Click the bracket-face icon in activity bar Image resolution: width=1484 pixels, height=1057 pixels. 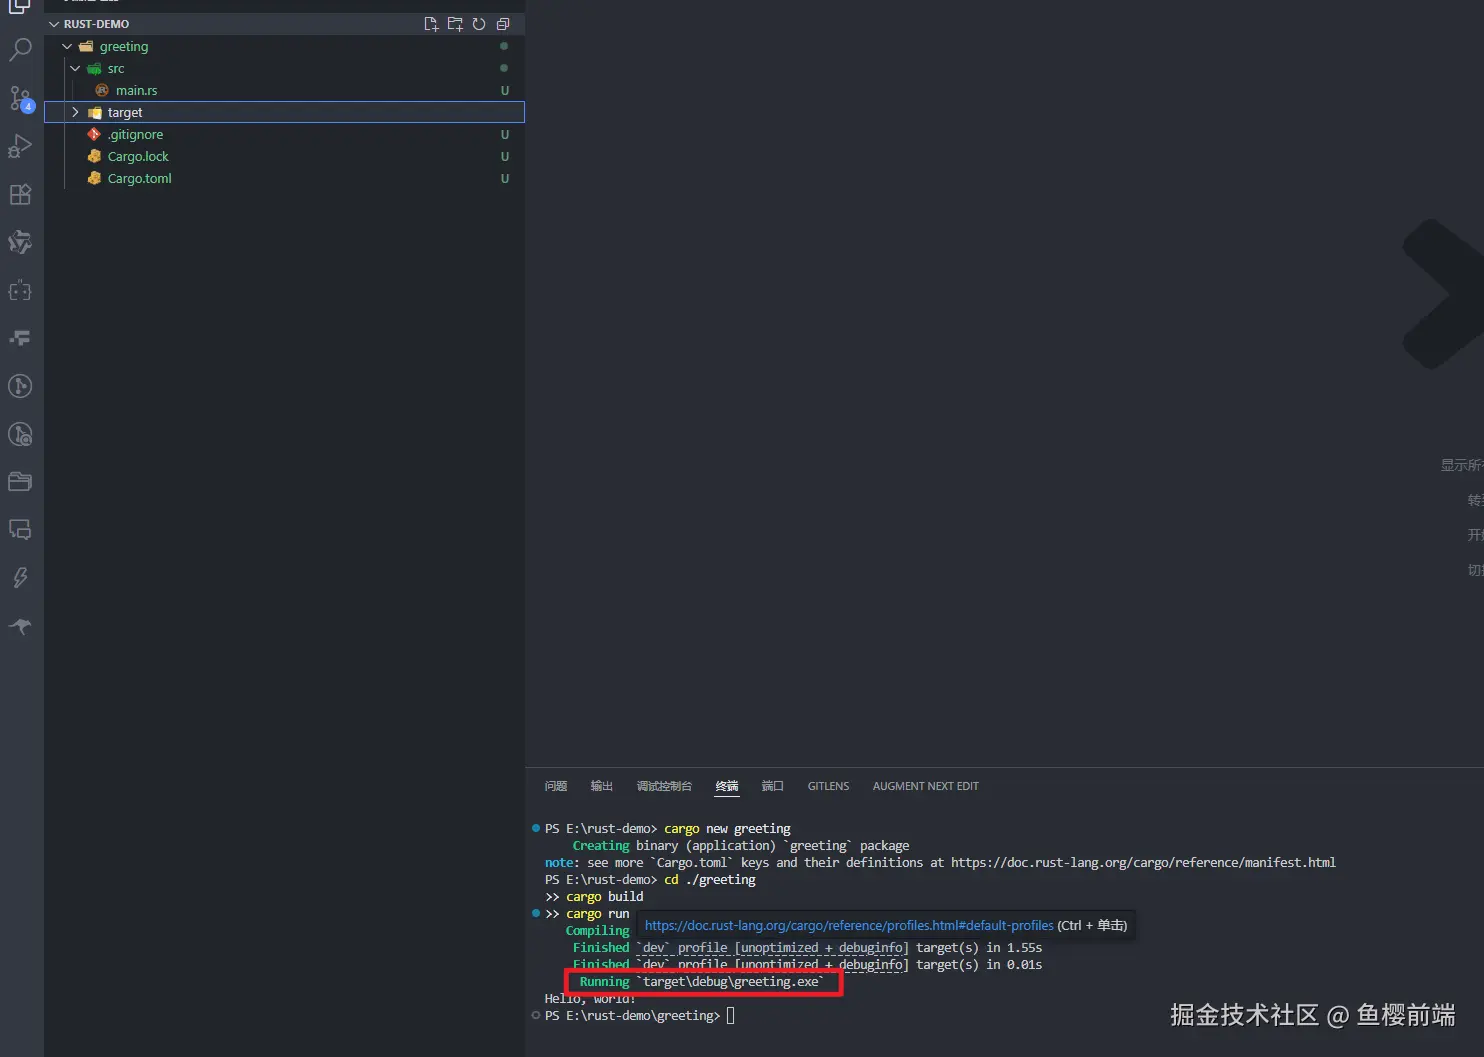pos(20,290)
